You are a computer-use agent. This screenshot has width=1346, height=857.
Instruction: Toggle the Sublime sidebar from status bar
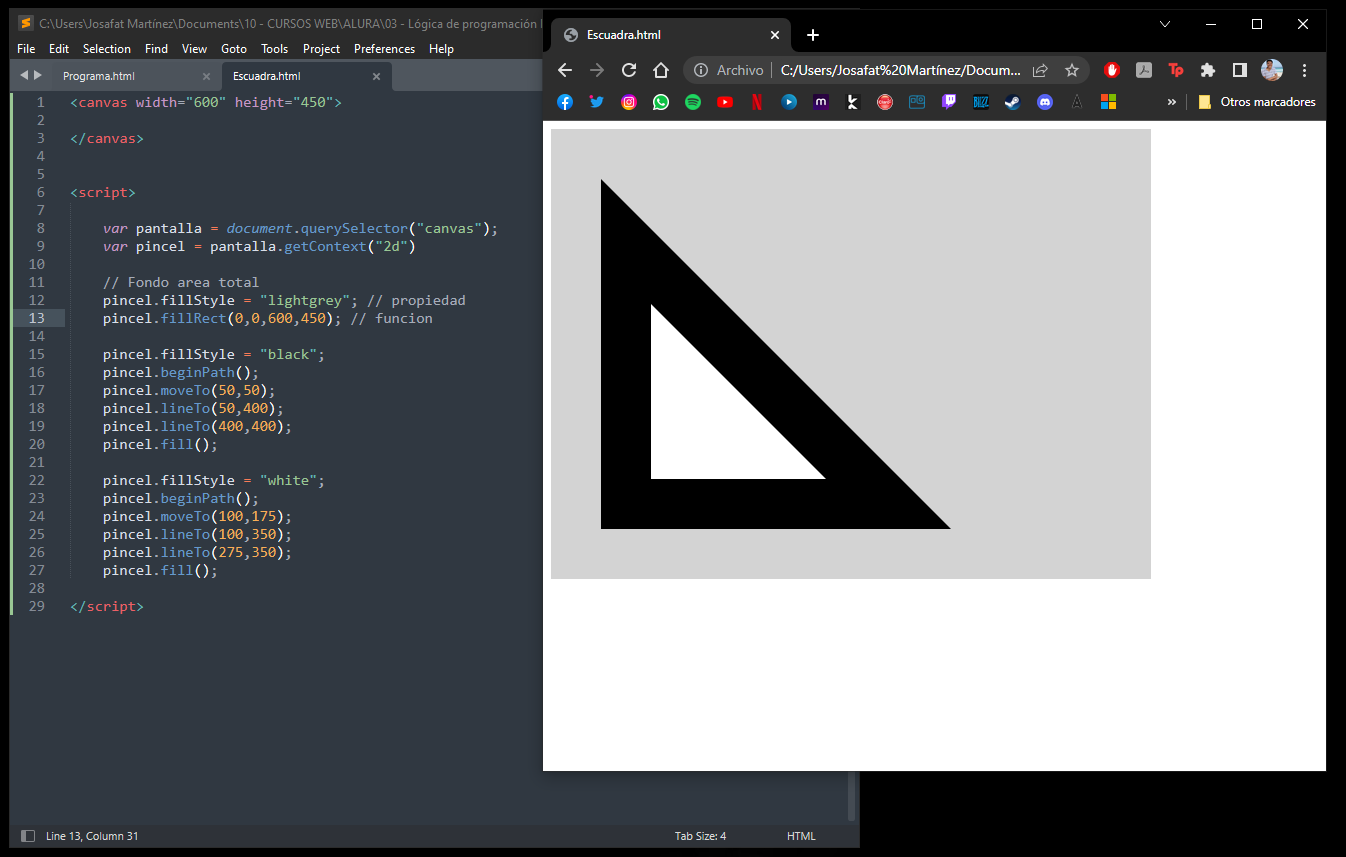[28, 836]
